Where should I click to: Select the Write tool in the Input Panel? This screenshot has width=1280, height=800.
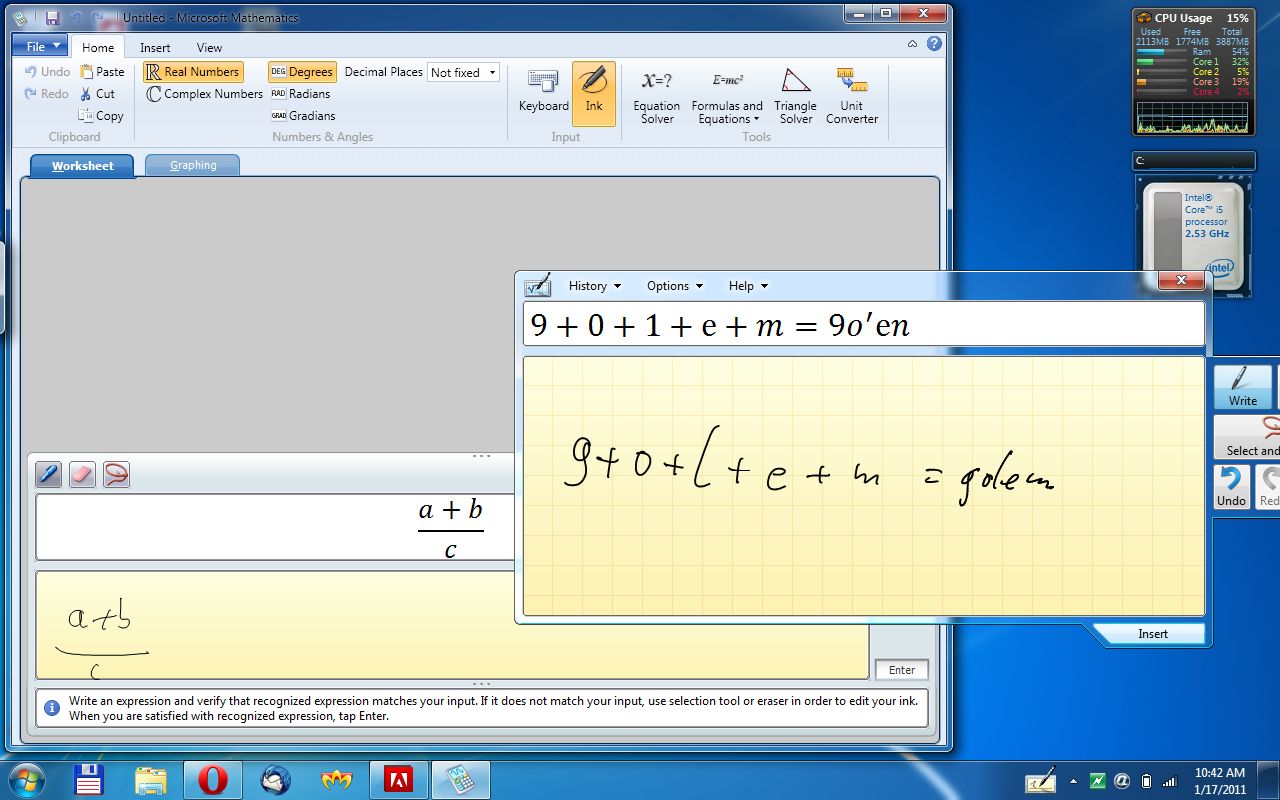pos(1243,387)
